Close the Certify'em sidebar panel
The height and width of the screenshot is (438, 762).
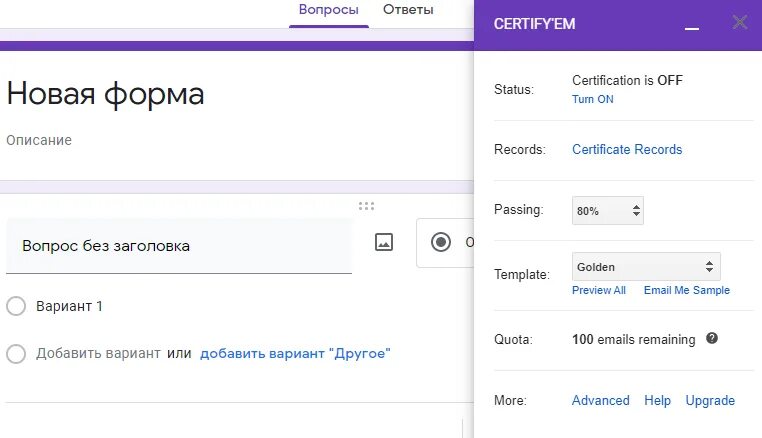click(x=740, y=22)
